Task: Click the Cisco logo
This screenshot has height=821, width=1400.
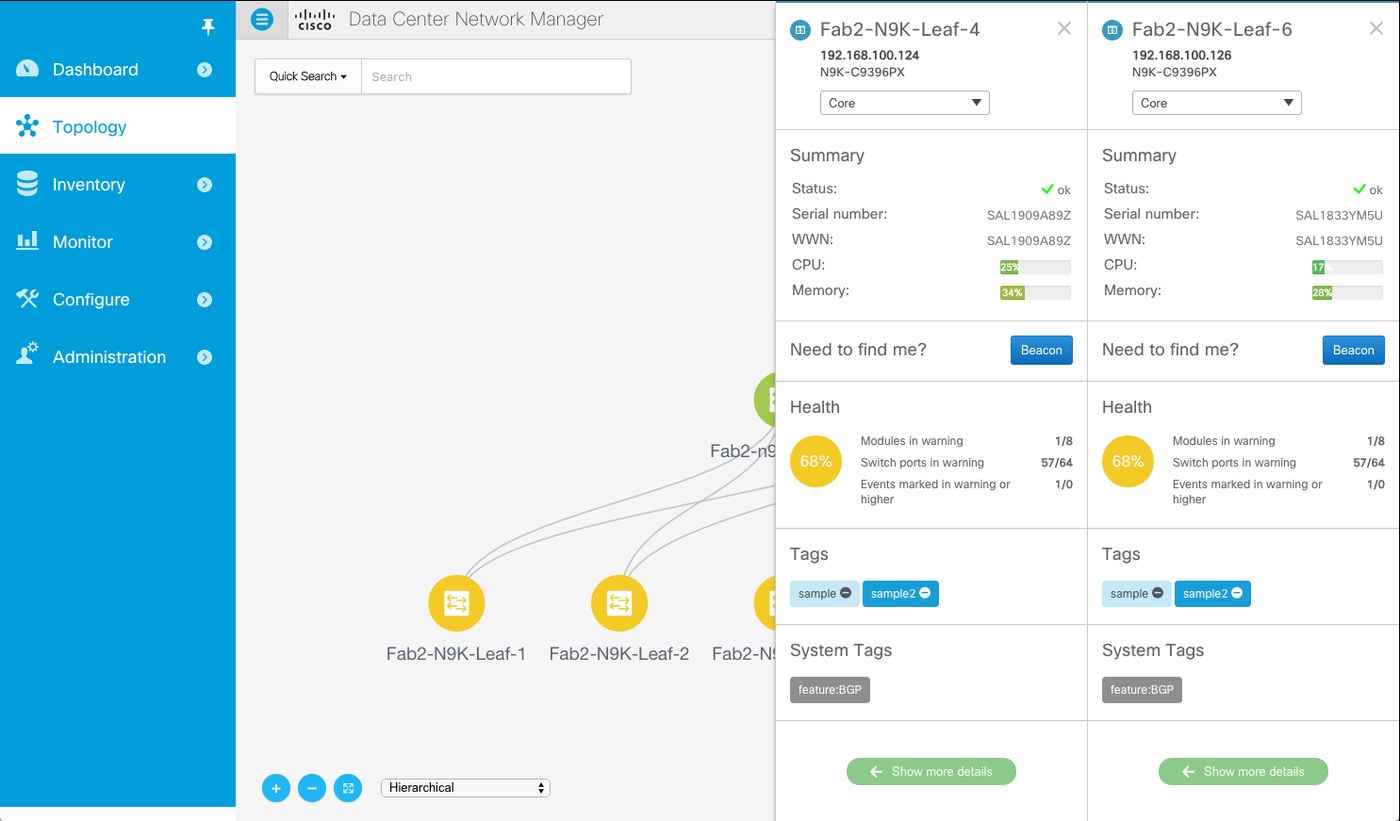Action: (314, 19)
